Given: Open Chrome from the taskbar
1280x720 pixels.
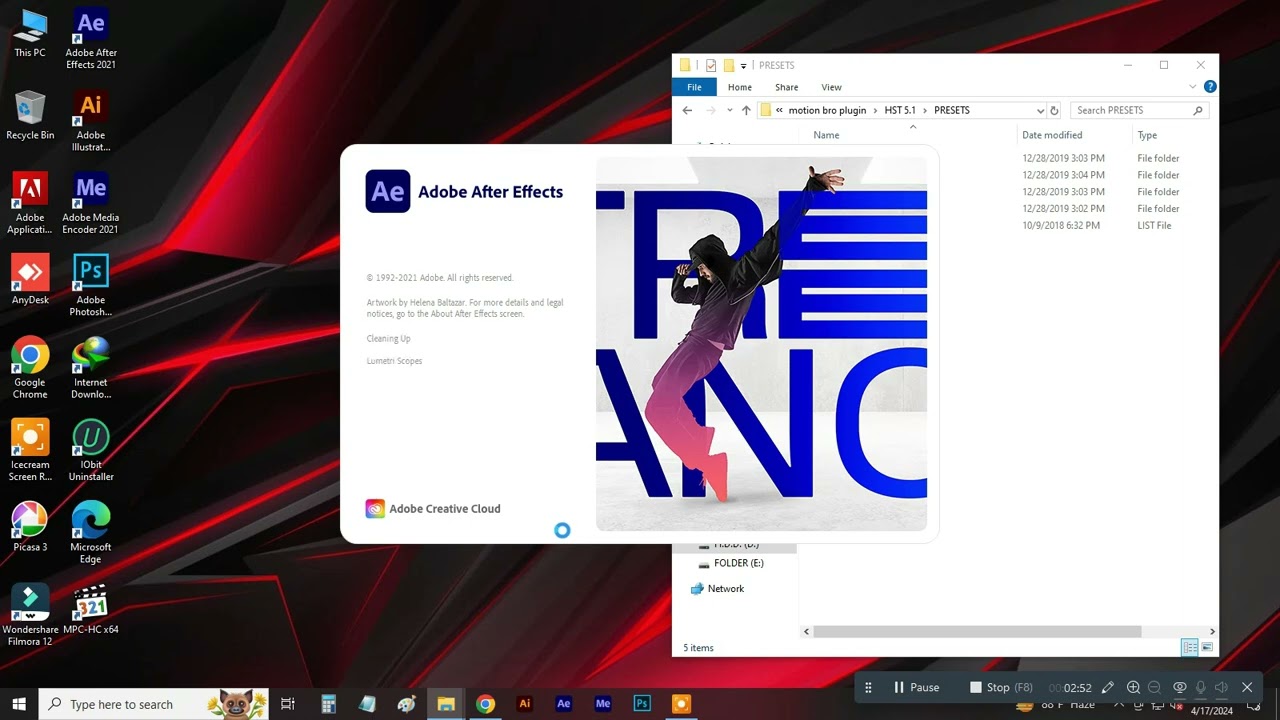Looking at the screenshot, I should tap(485, 704).
